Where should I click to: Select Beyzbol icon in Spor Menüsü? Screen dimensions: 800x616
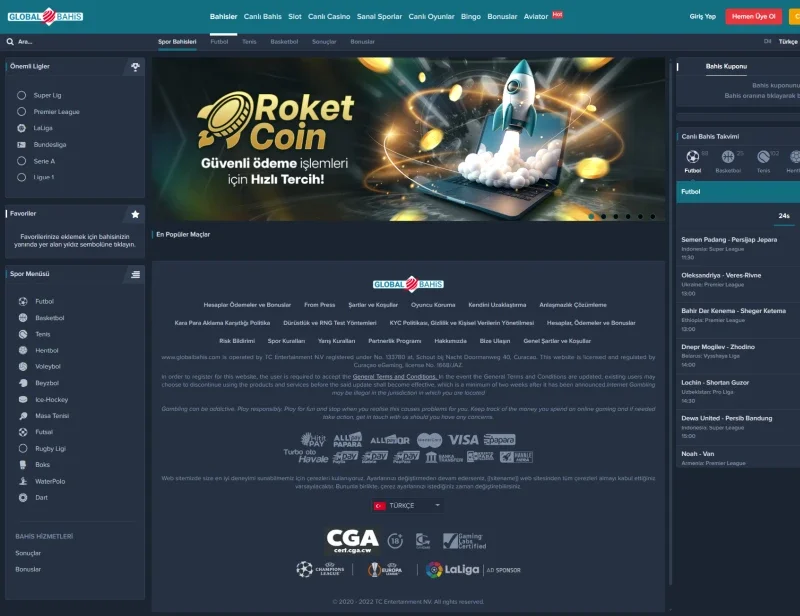[23, 383]
